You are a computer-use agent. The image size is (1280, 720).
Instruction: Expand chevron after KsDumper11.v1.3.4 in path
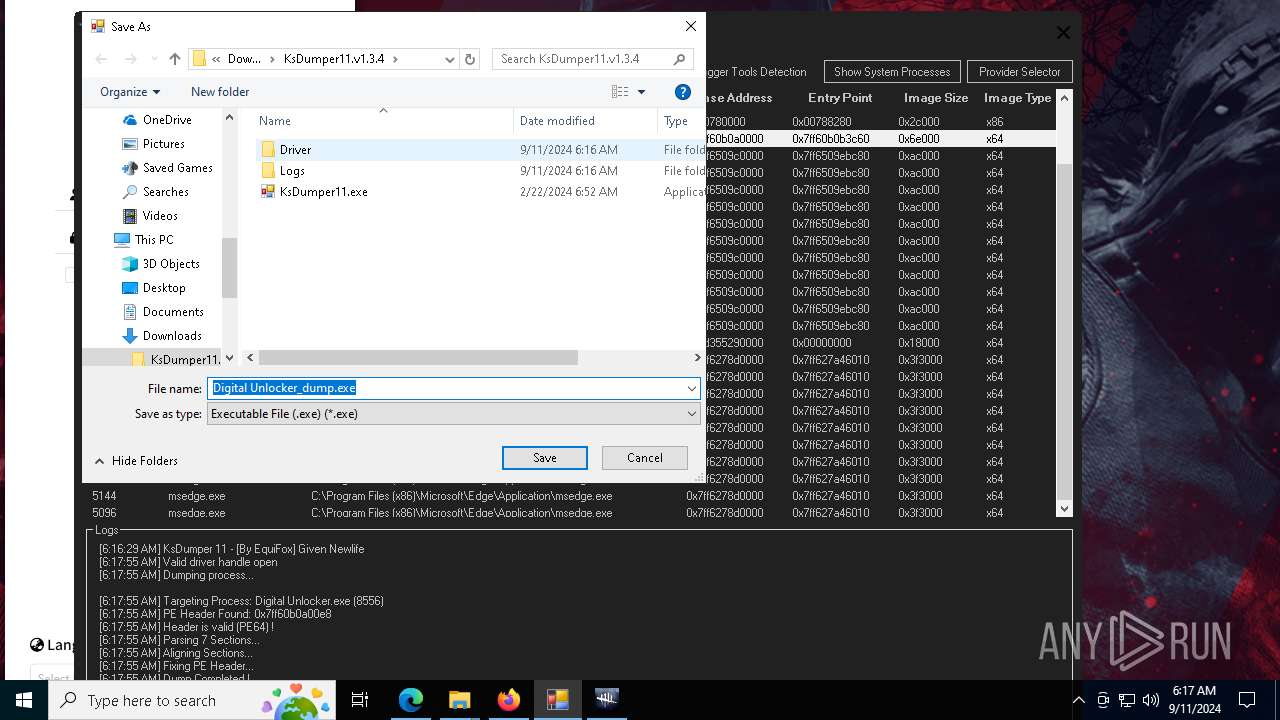click(x=395, y=59)
